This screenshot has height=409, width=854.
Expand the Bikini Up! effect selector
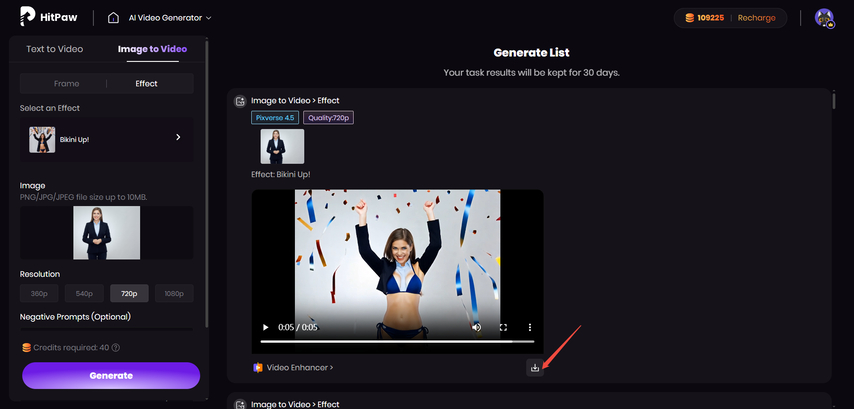[107, 139]
